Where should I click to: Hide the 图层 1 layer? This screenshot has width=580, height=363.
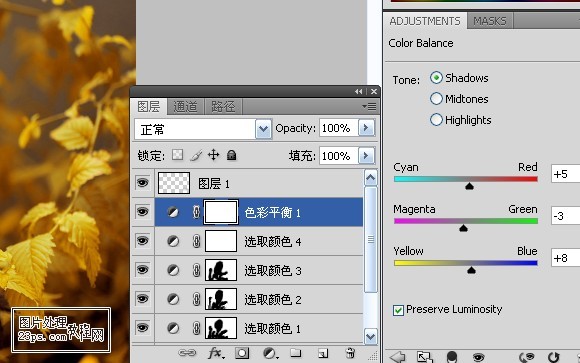click(x=142, y=183)
